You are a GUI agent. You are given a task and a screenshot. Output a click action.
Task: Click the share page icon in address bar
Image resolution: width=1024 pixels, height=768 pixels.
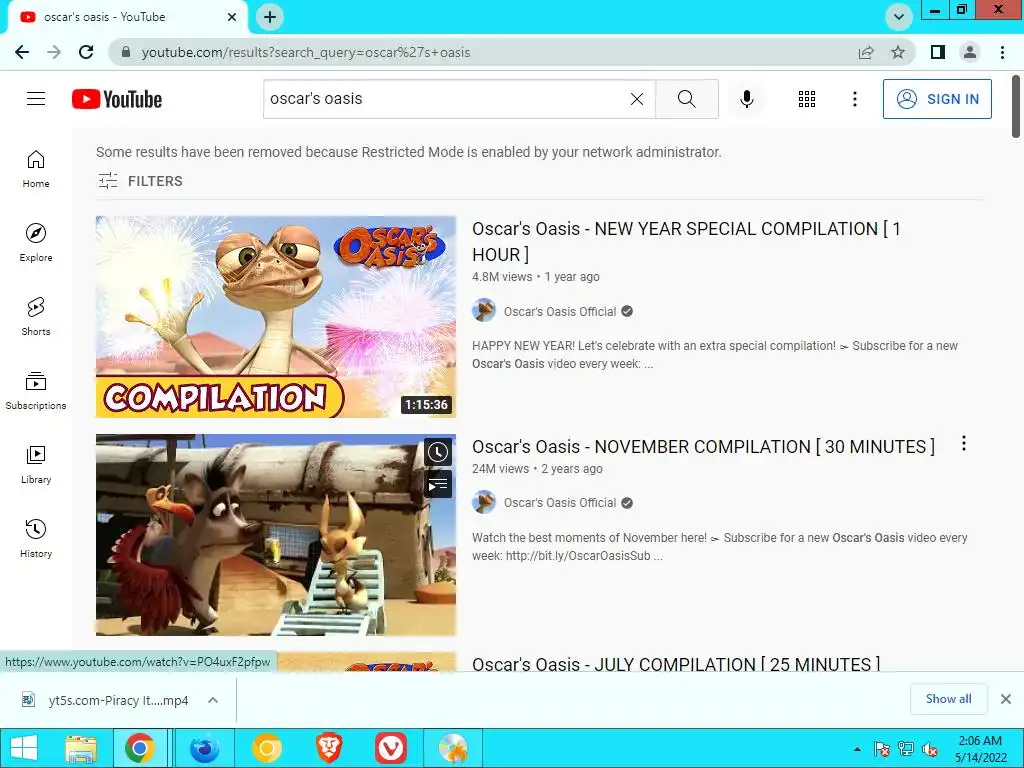click(866, 52)
